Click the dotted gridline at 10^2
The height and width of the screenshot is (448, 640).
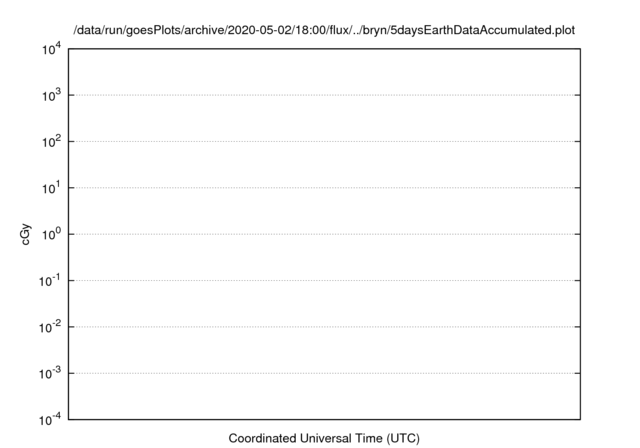coord(324,142)
